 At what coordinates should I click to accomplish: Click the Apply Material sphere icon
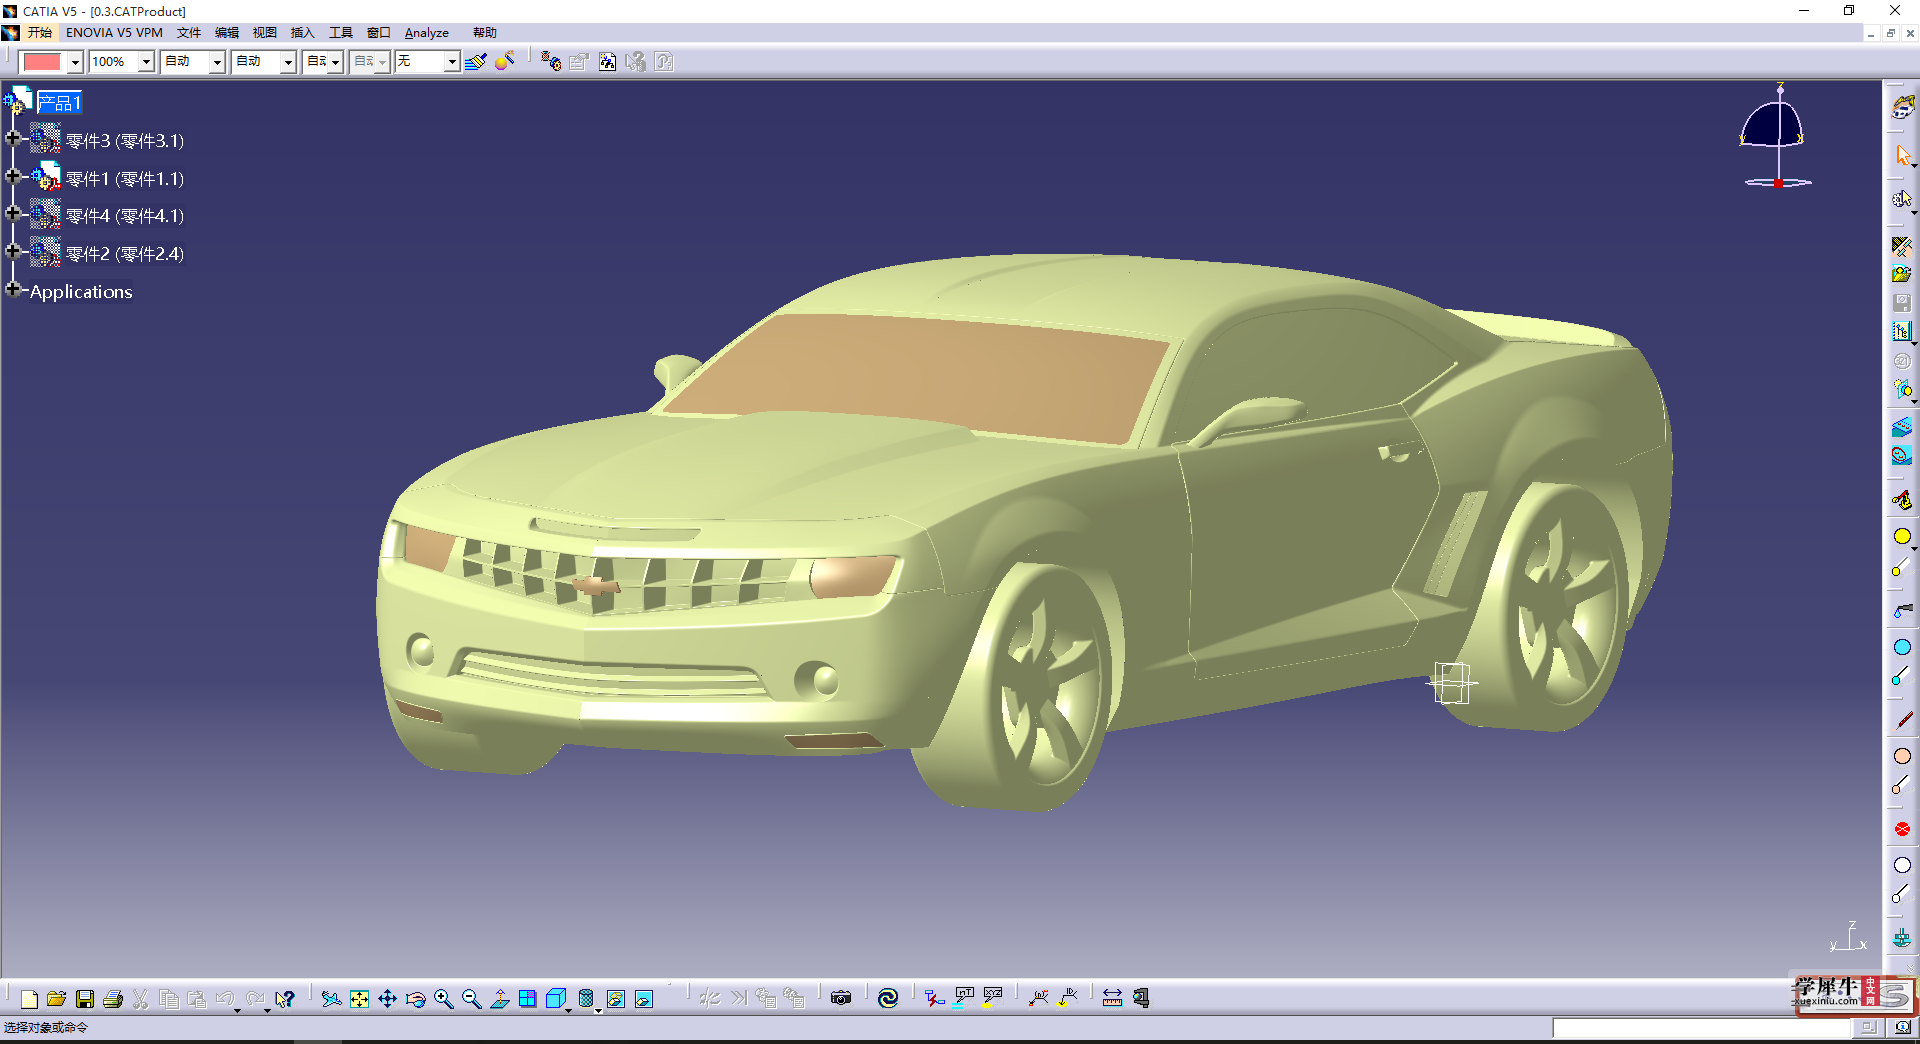click(505, 62)
